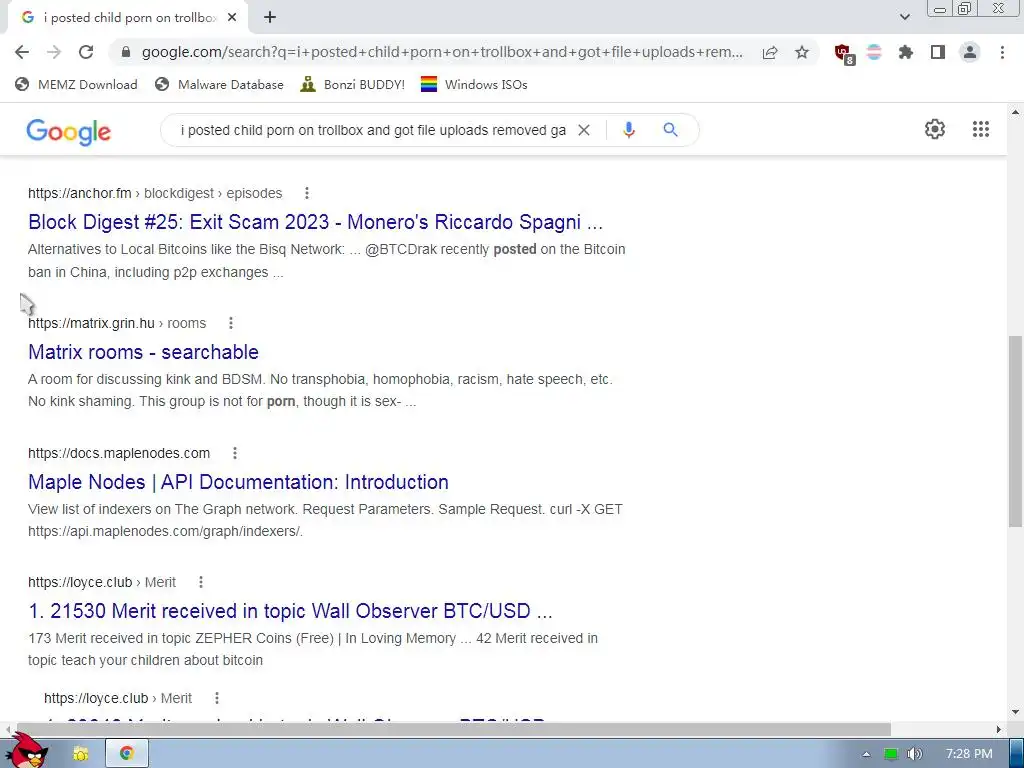Click https://docs.maplenodes.com URL text

119,453
